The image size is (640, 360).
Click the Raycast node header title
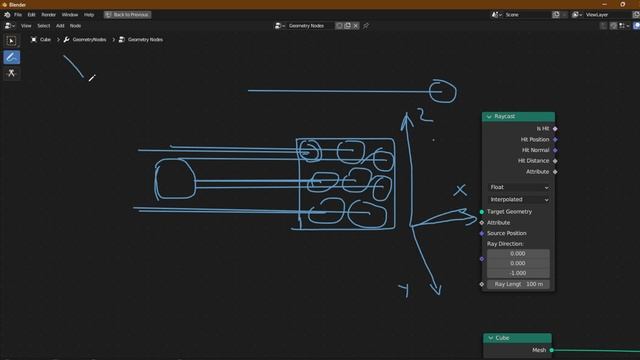coord(504,117)
